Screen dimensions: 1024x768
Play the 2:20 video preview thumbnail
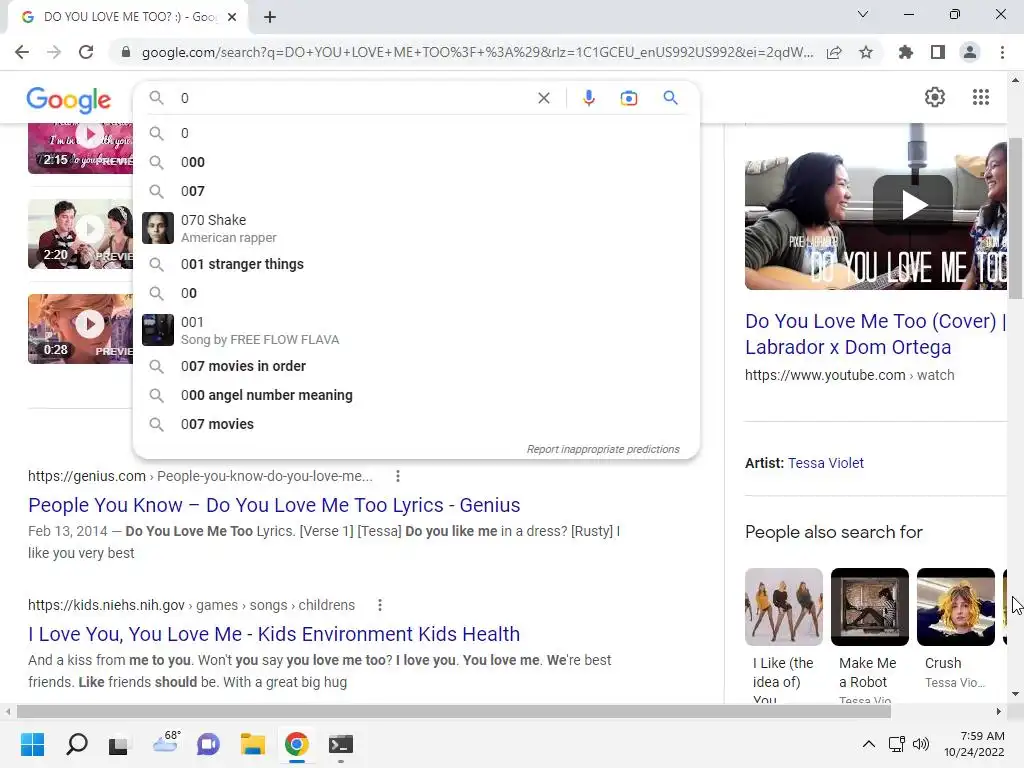(80, 234)
